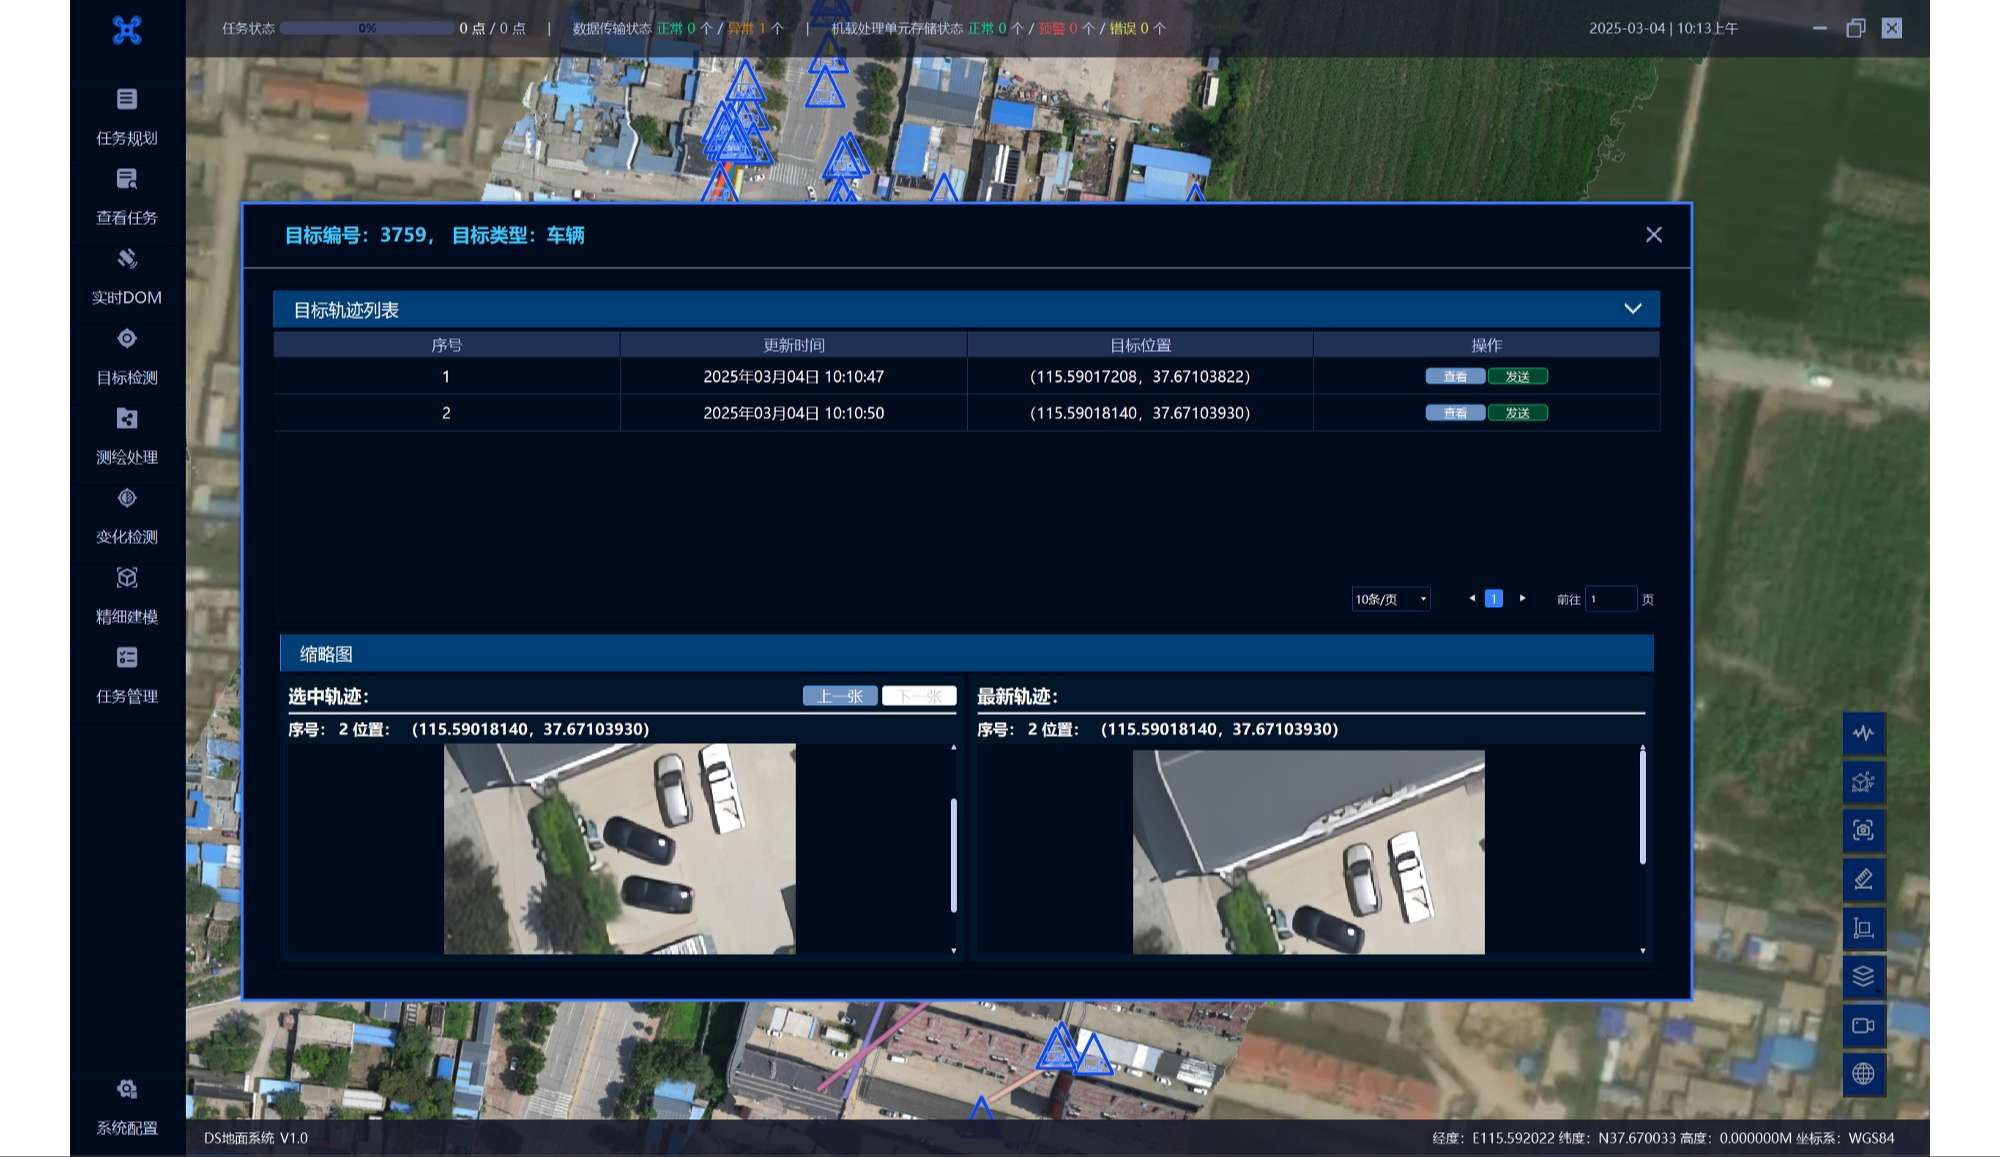Click the selected-track thumbnail scrollbar
This screenshot has width=2000, height=1157.
[x=953, y=855]
